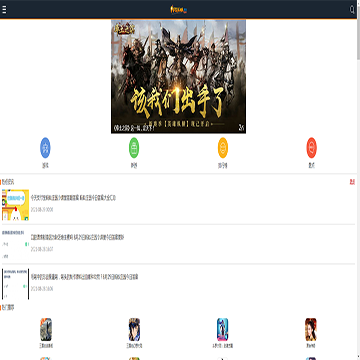This screenshot has height=360, width=360.
Task: Click the search magnifier icon
Action: click(352, 10)
